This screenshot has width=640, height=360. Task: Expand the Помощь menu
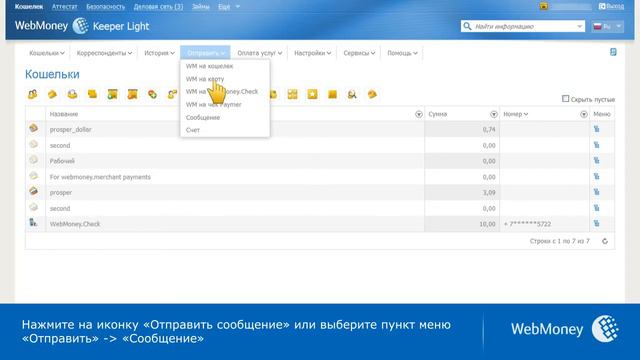(402, 53)
